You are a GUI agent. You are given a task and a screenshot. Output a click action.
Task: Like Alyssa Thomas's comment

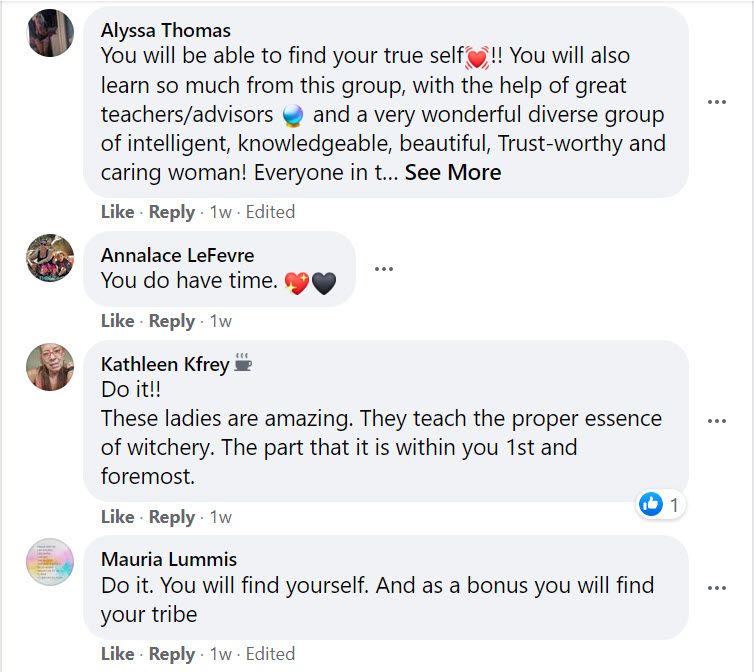tap(117, 212)
